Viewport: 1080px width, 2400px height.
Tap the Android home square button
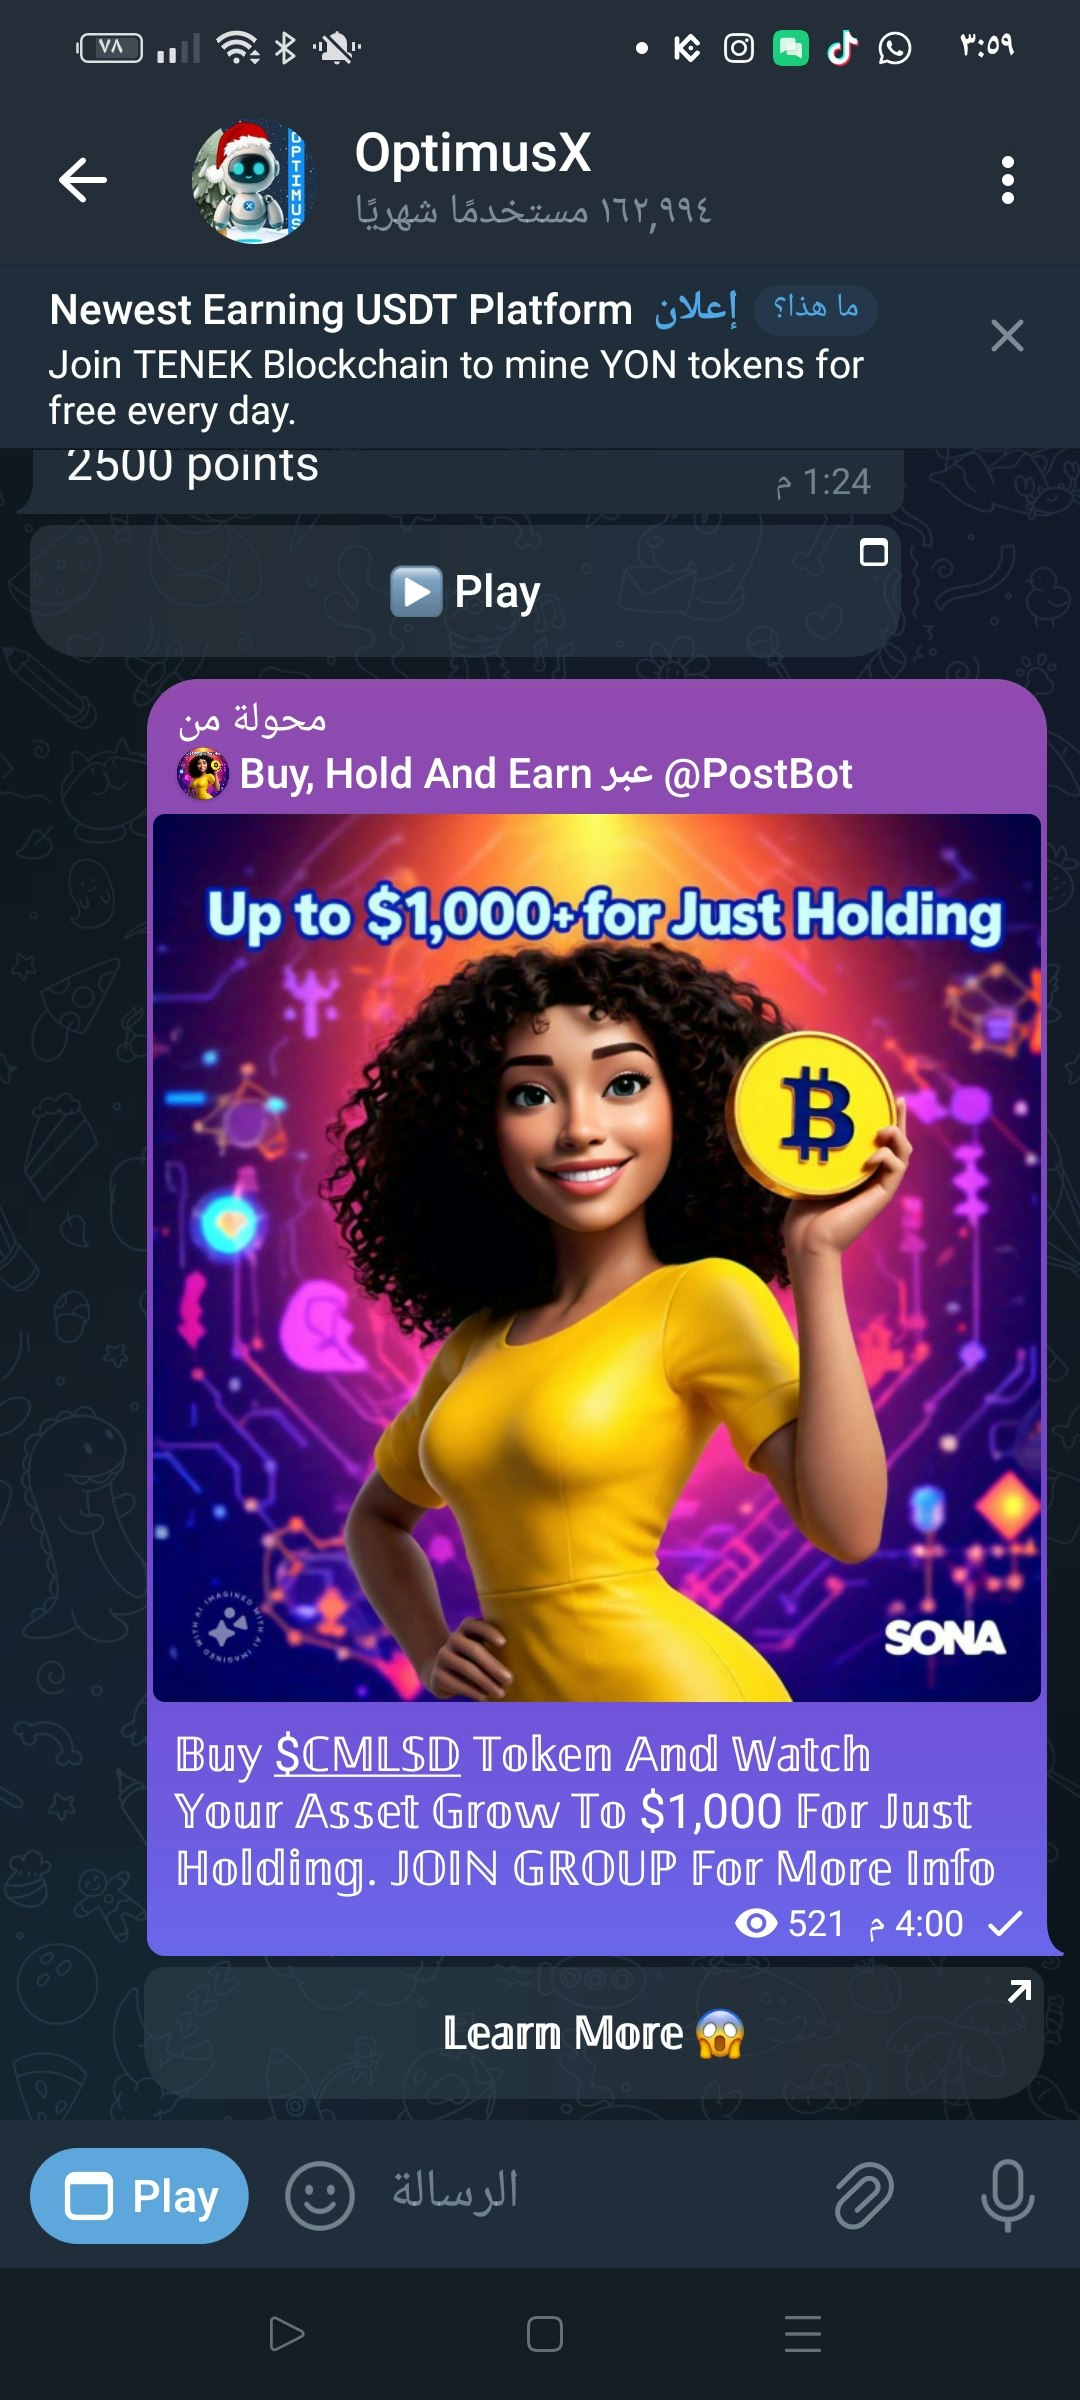tap(545, 2334)
